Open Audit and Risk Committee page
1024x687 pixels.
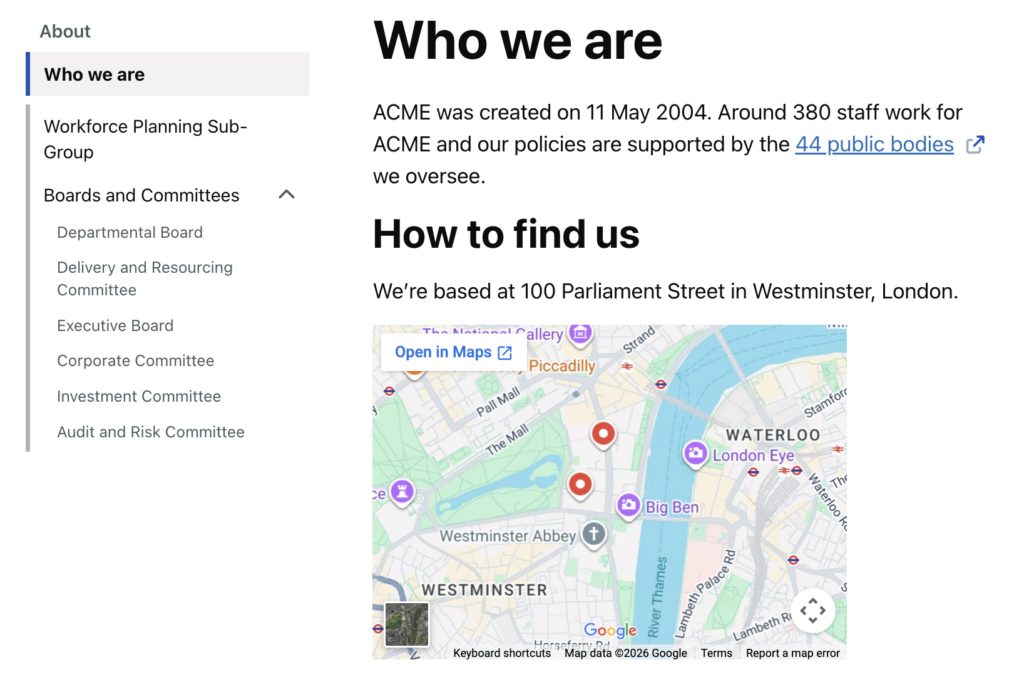click(151, 432)
